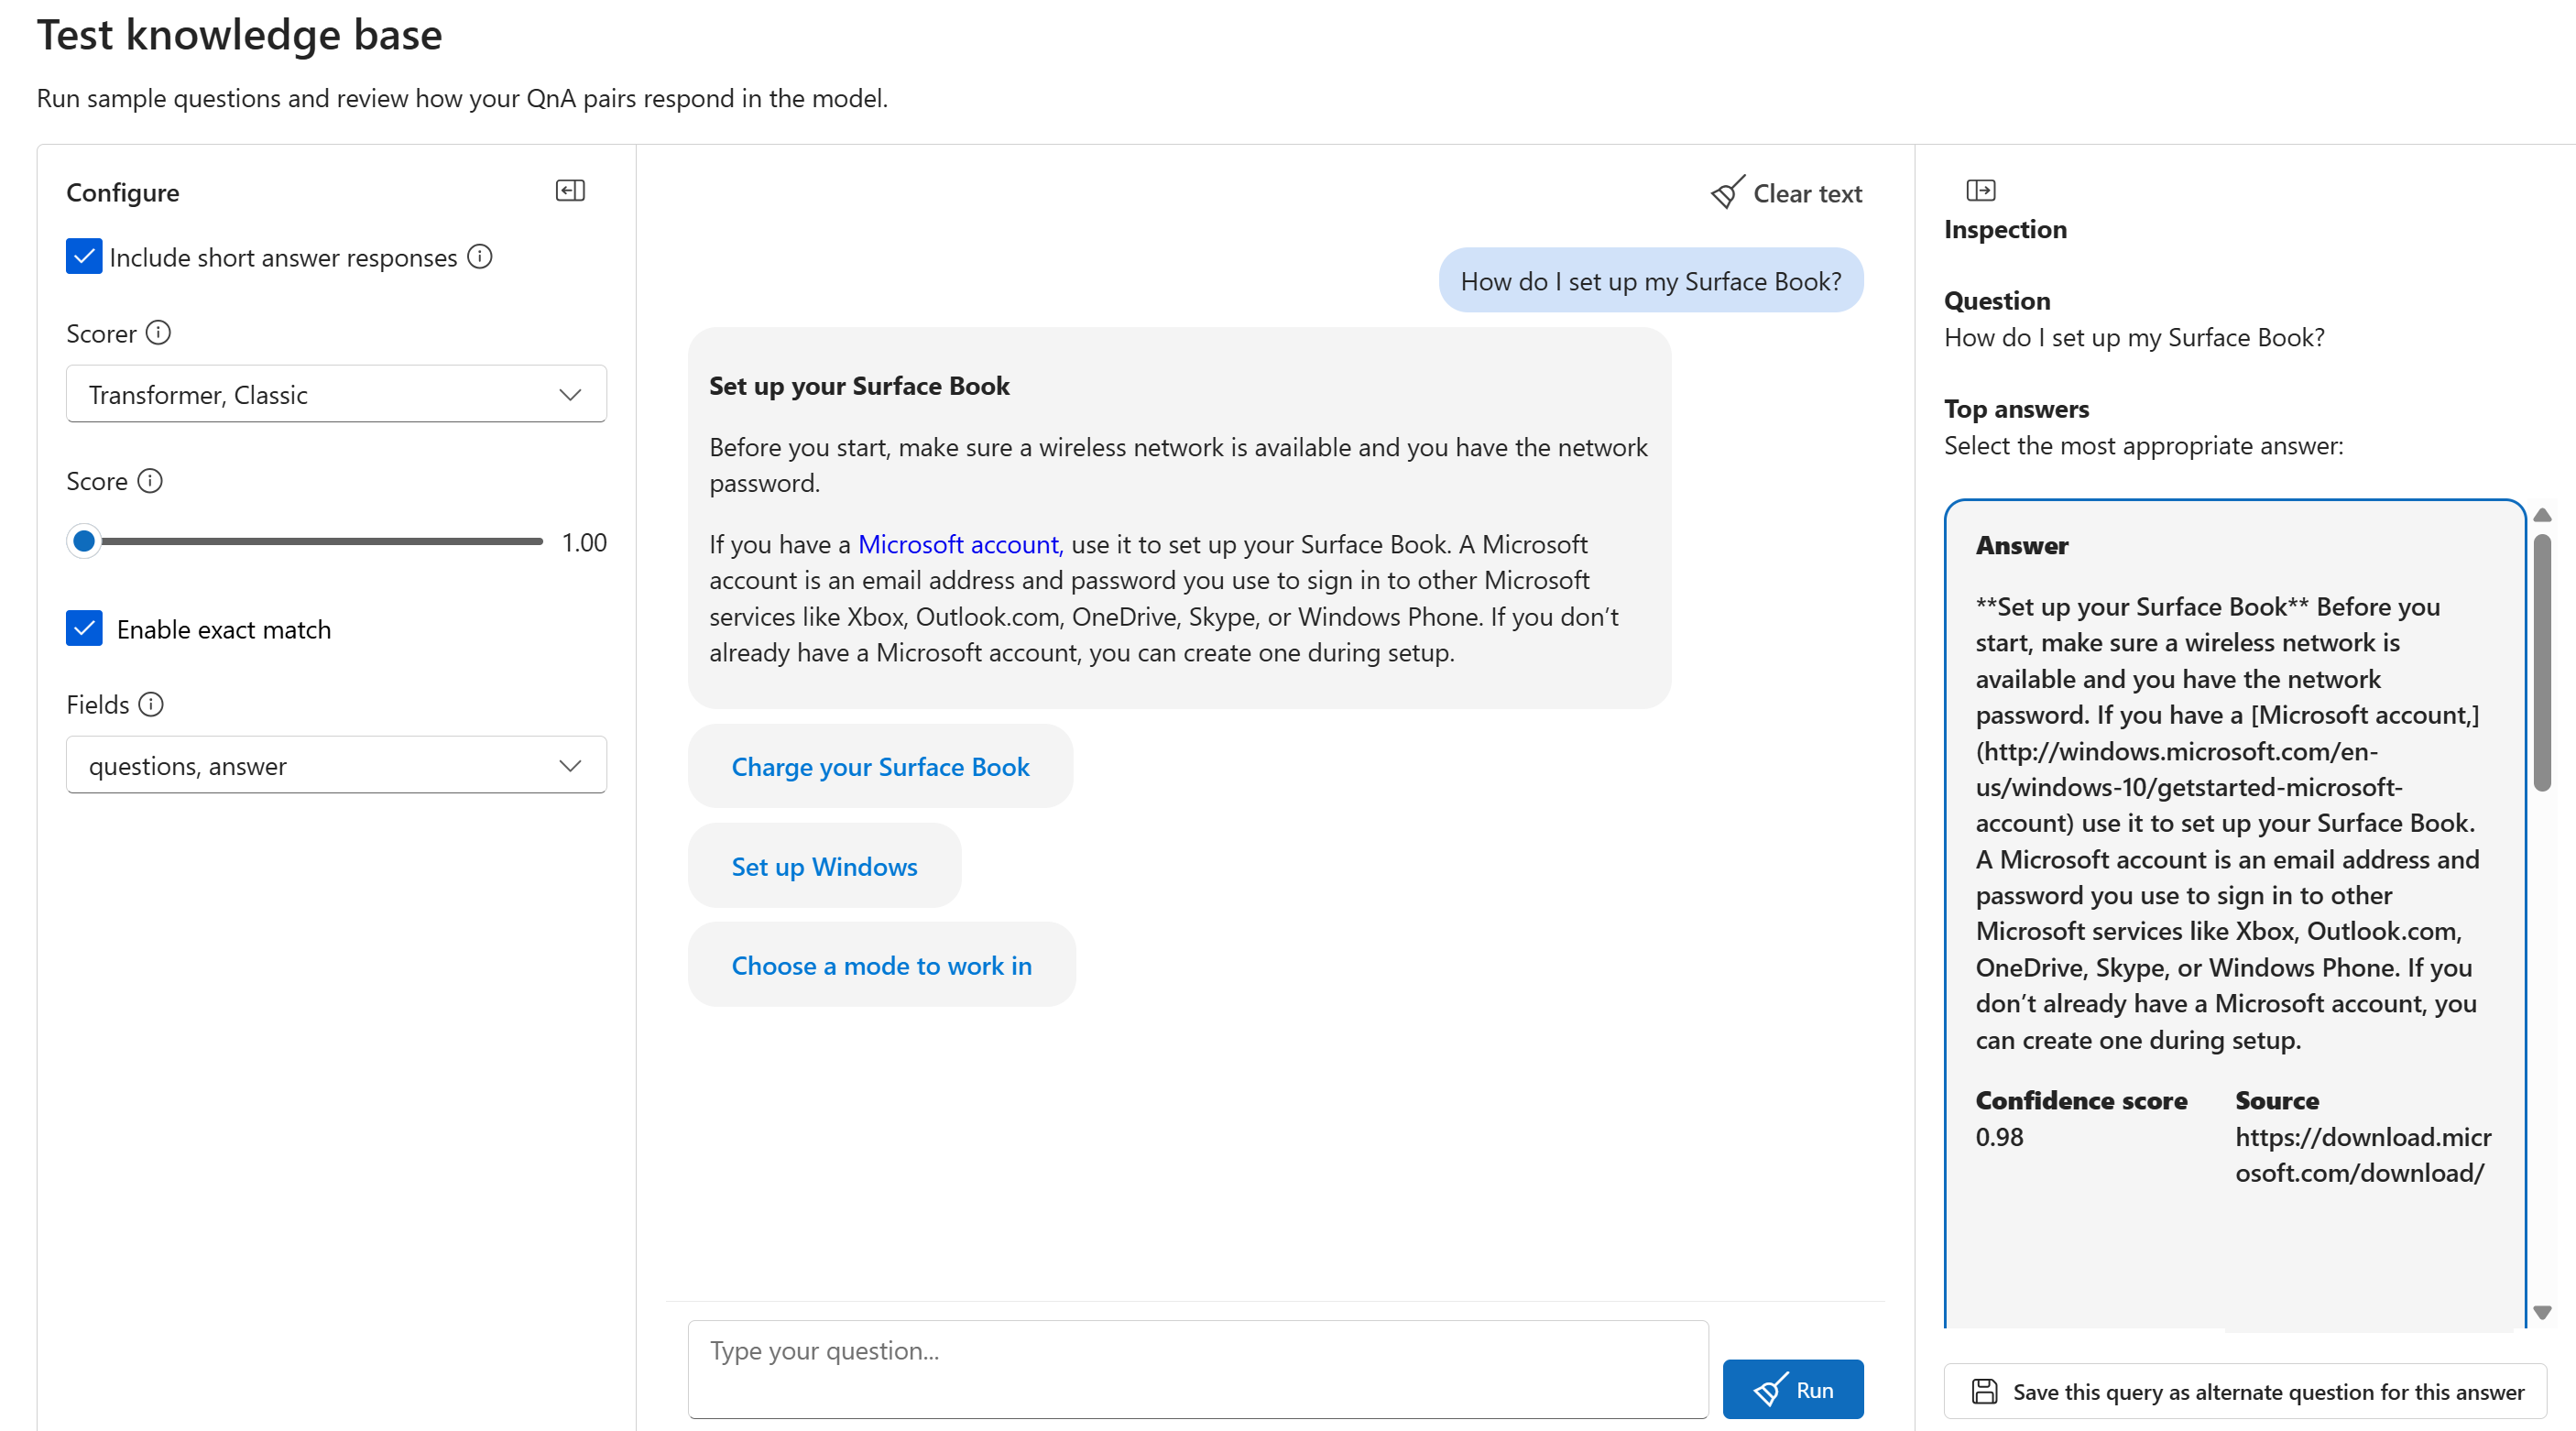Choose the Set up Windows prompt

coord(824,866)
